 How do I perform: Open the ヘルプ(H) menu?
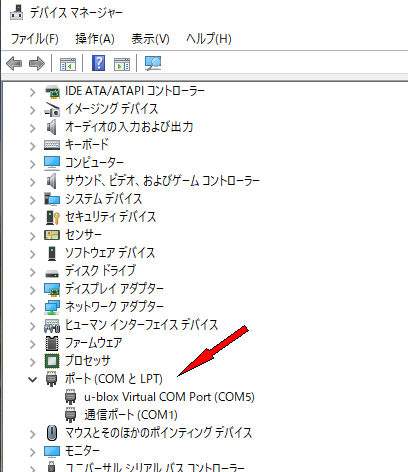(209, 39)
